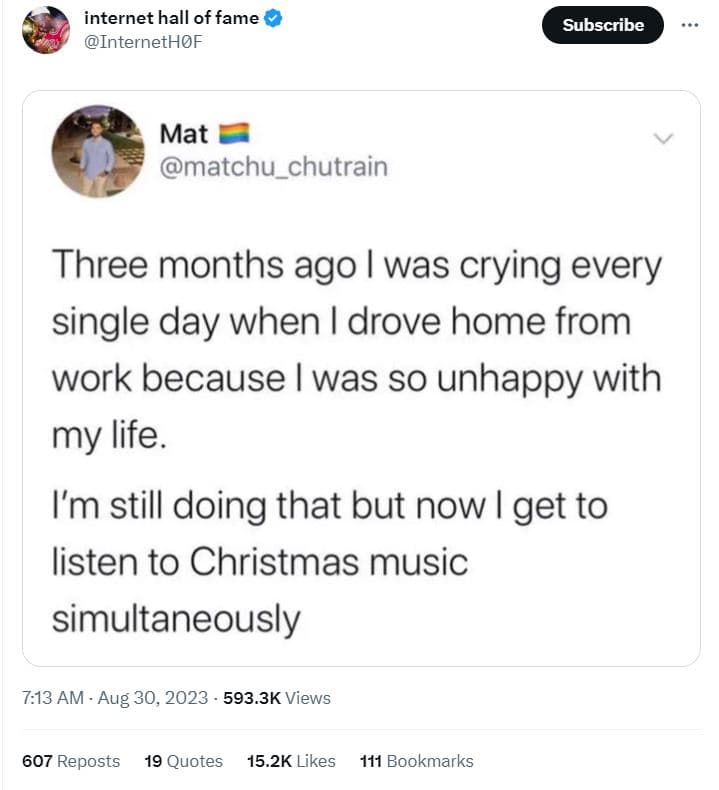
Task: Open the 15.2K Likes list
Action: [291, 761]
